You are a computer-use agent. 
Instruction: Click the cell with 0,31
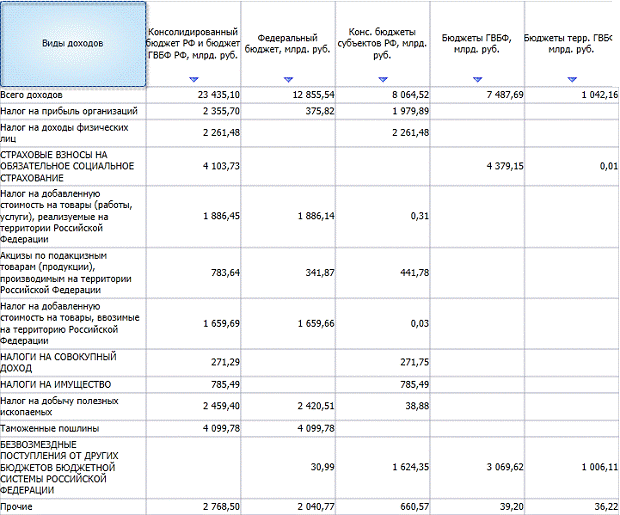coord(383,216)
